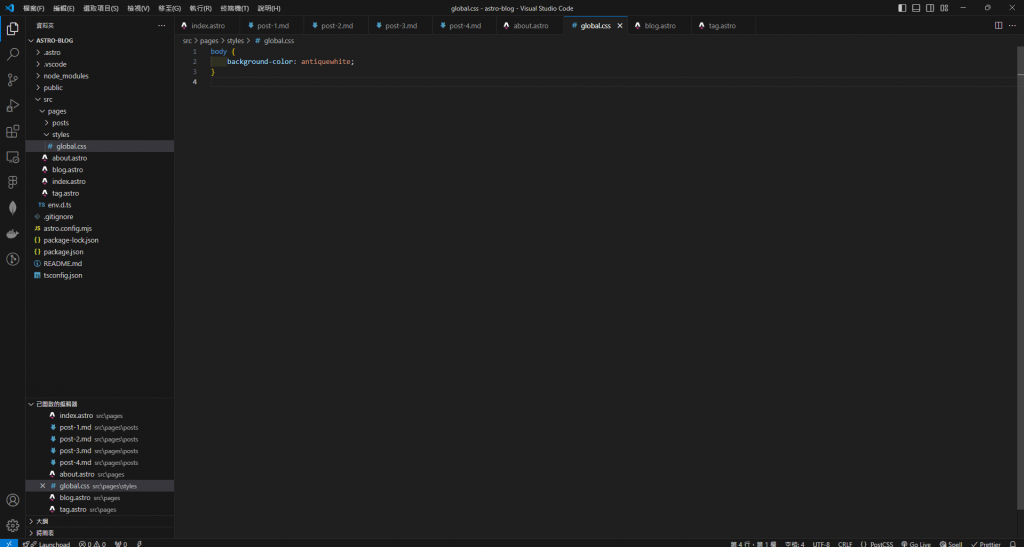Screen dimensions: 1024x547
Task: Open editor More Actions ellipsis menu
Action: [x=1013, y=25]
